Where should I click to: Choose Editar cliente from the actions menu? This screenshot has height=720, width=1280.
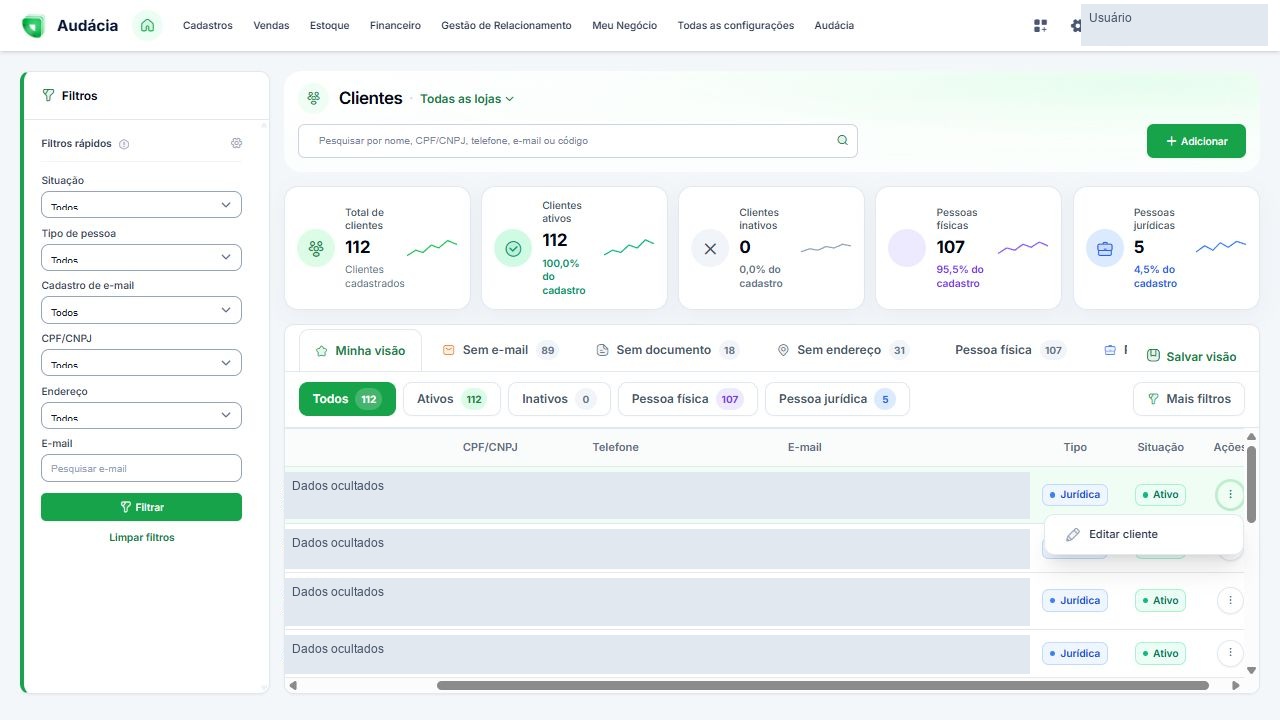[x=1144, y=534]
